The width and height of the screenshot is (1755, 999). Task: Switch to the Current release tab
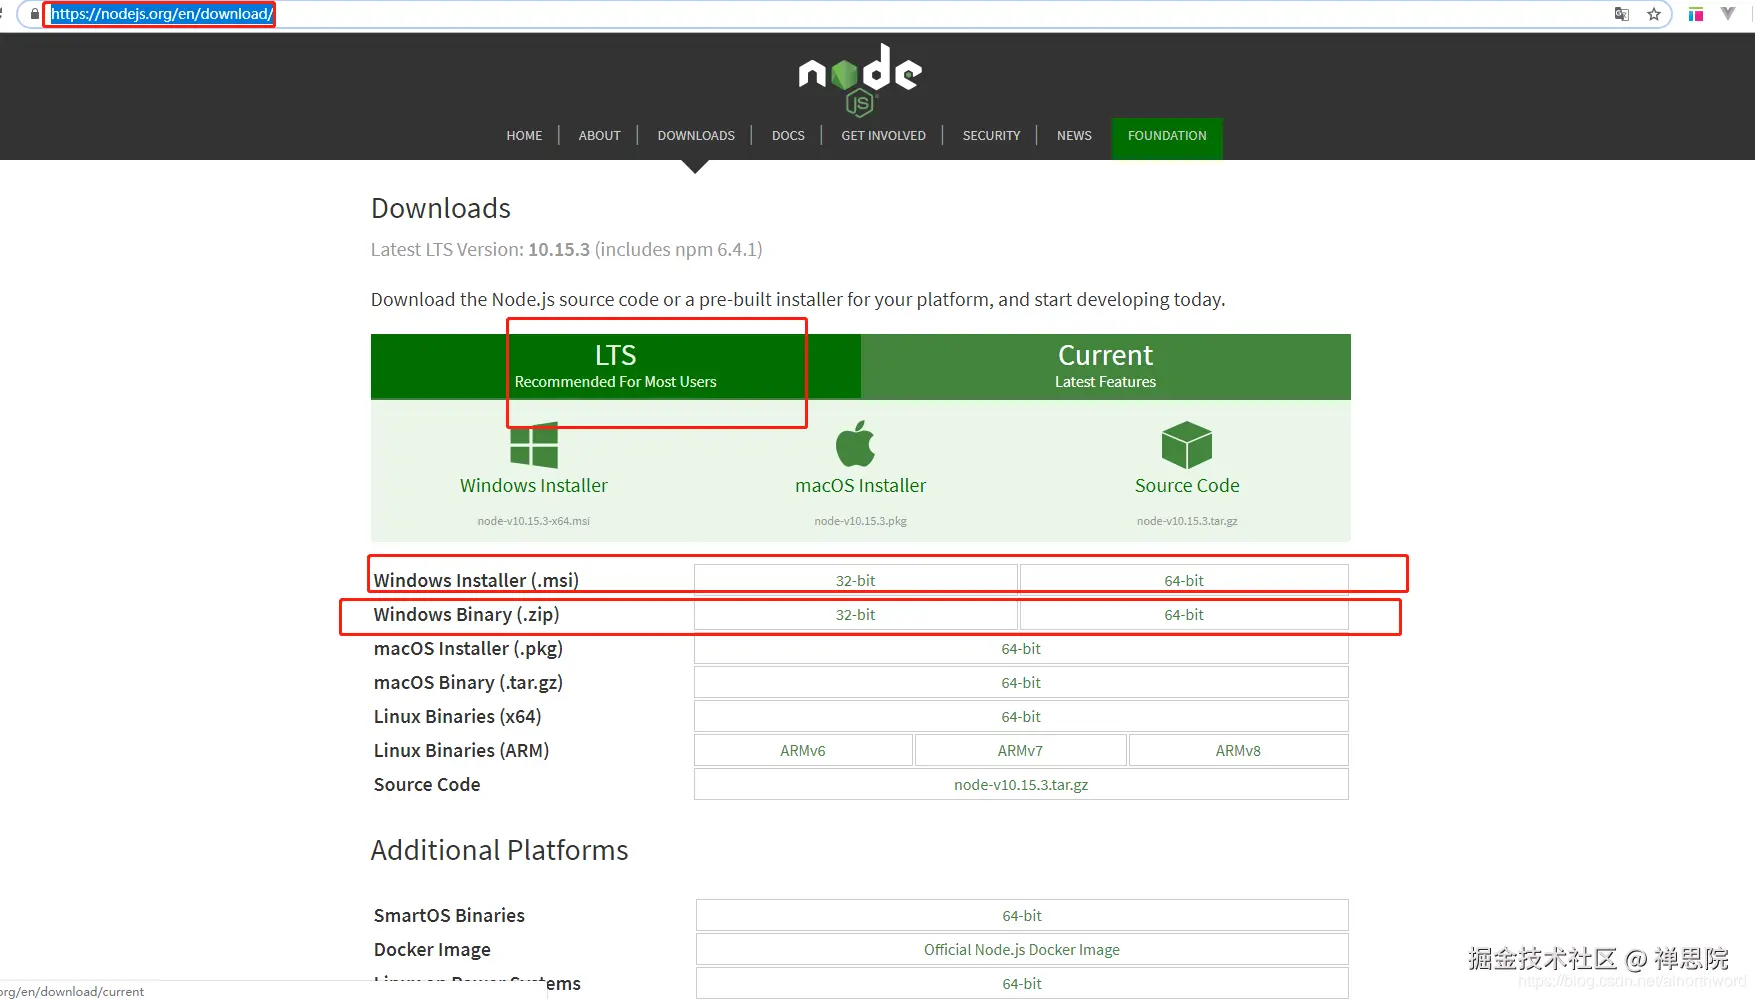tap(1106, 366)
